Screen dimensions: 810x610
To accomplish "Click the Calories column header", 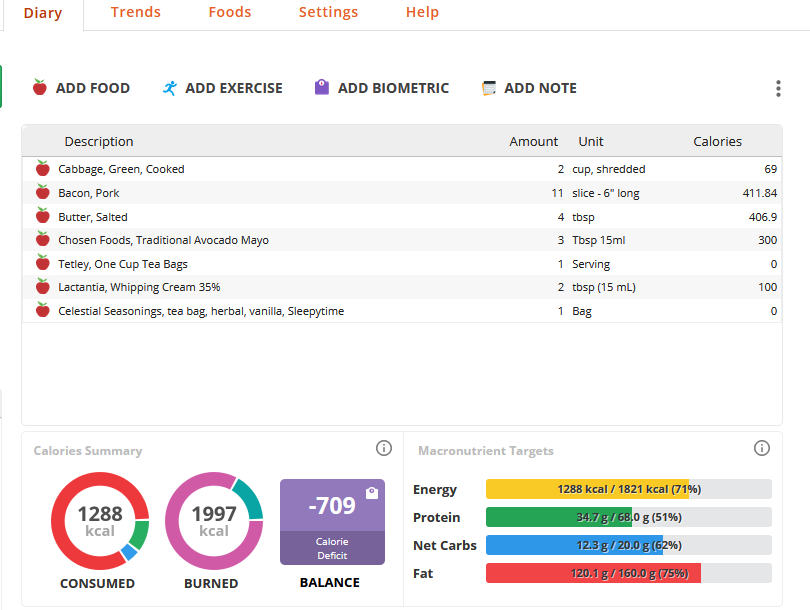I will [717, 142].
